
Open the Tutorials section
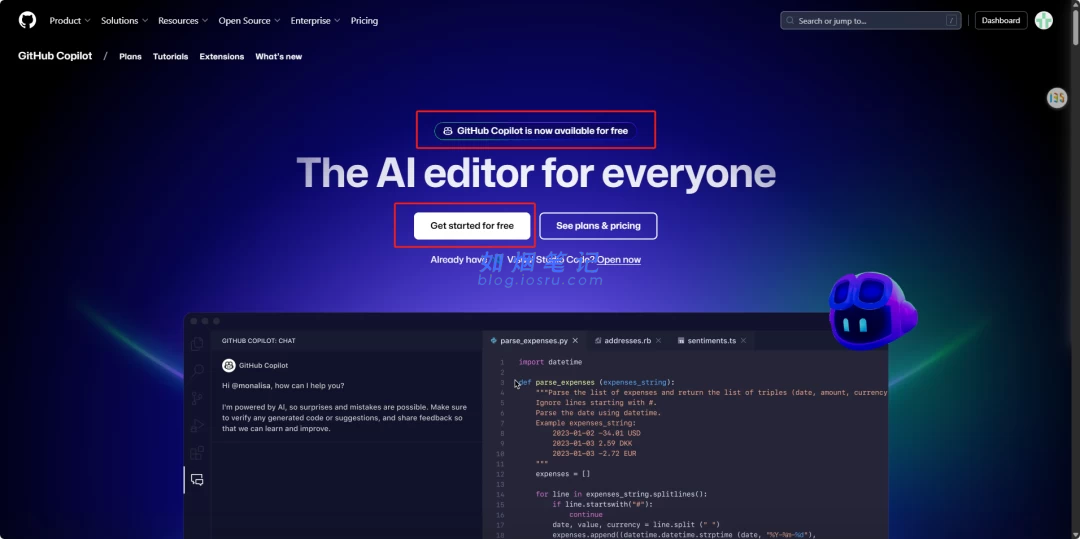tap(170, 56)
